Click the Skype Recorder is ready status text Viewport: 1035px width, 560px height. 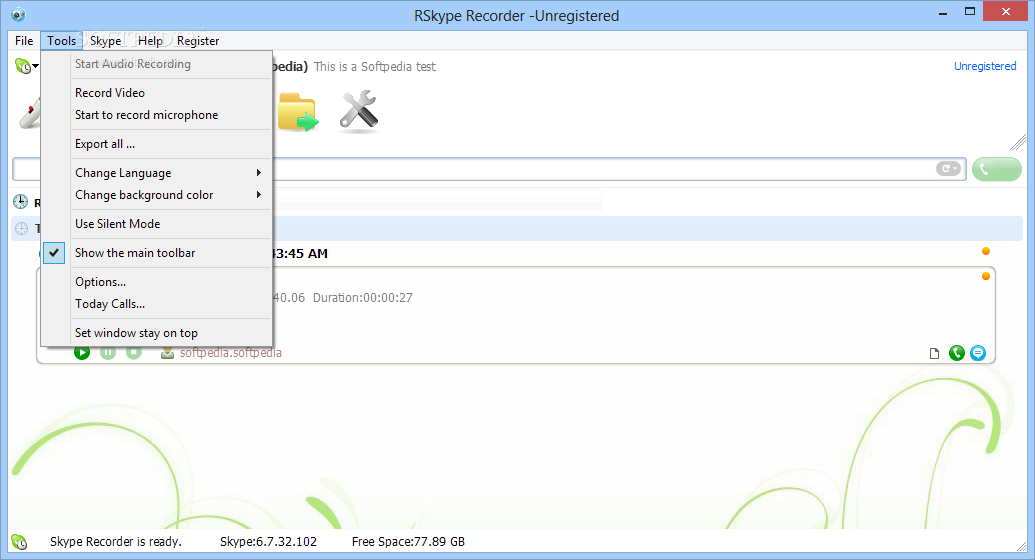pos(116,542)
